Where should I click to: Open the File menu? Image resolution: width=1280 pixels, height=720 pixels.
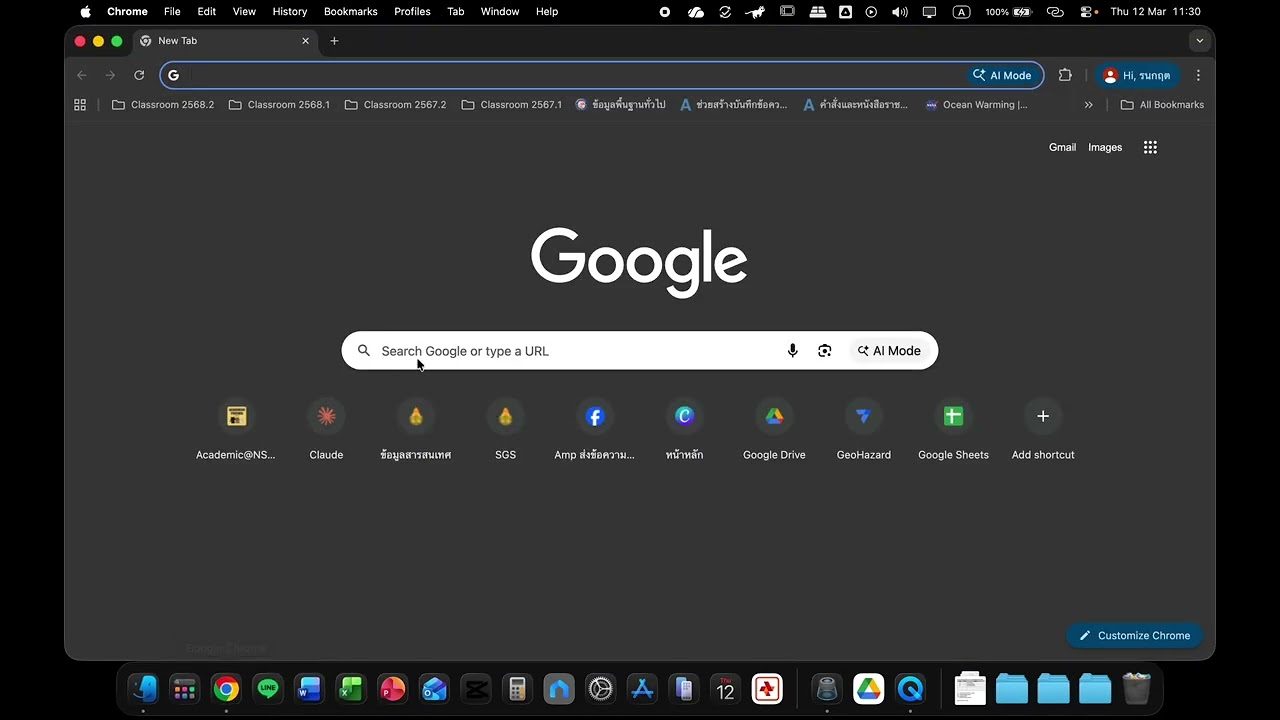pyautogui.click(x=172, y=12)
